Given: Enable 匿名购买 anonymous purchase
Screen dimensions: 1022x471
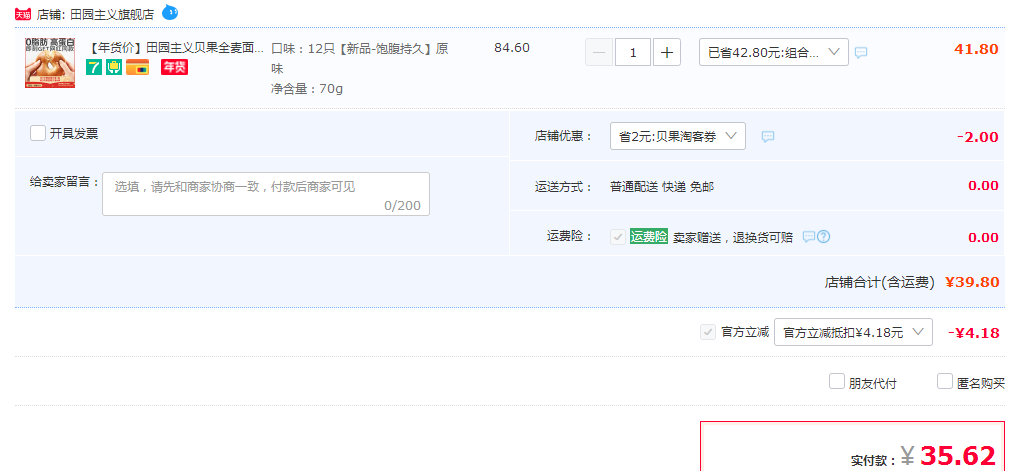Looking at the screenshot, I should point(945,381).
